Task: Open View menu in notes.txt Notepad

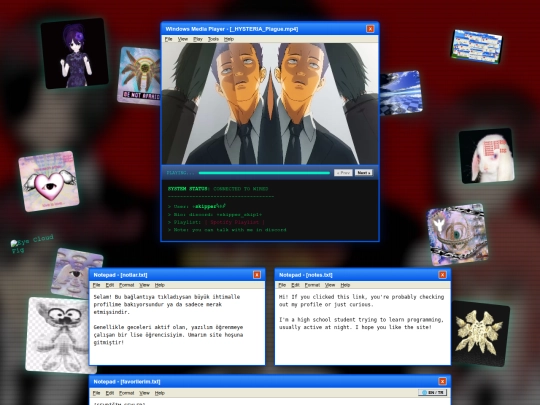Action: point(330,285)
